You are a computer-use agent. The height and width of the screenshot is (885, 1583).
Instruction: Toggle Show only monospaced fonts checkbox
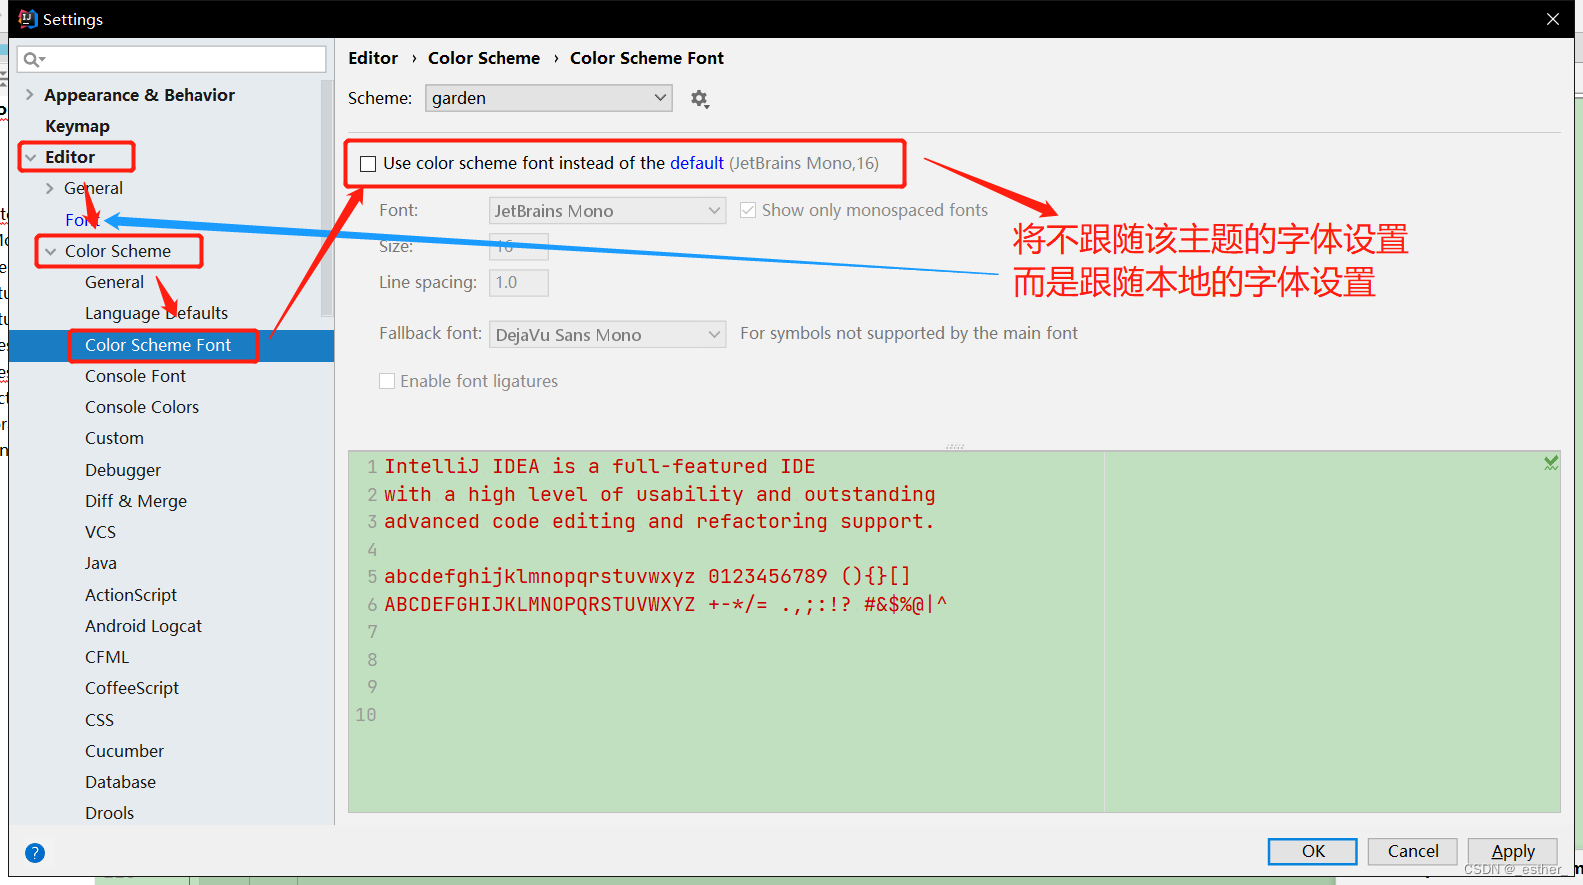[x=748, y=210]
